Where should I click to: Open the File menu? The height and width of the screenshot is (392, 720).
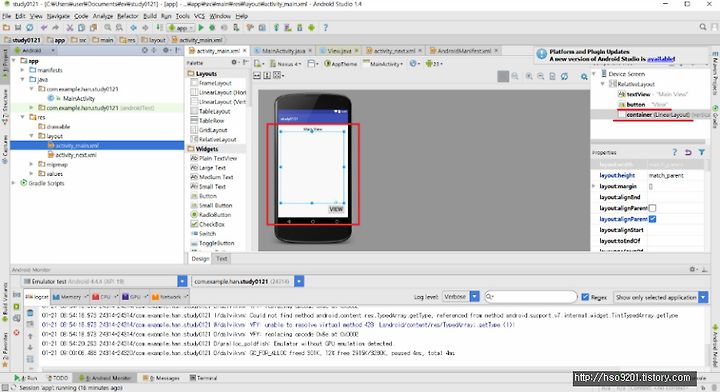pos(7,16)
